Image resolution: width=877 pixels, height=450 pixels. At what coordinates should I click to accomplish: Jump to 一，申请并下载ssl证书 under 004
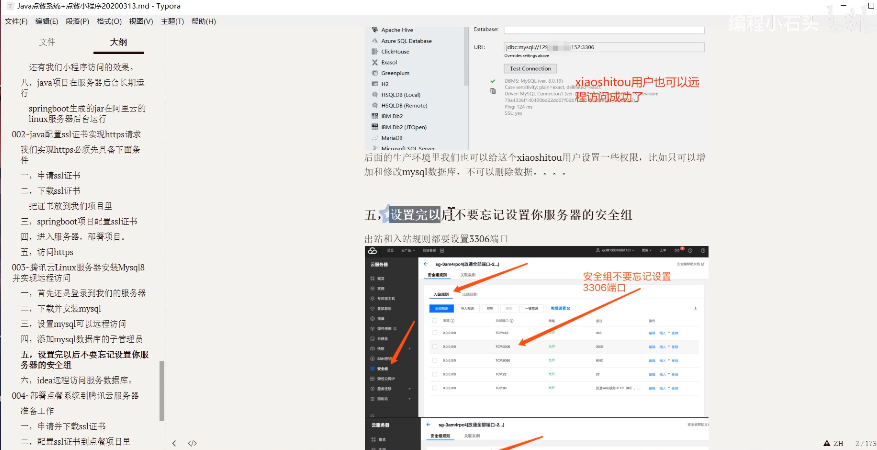(x=63, y=426)
